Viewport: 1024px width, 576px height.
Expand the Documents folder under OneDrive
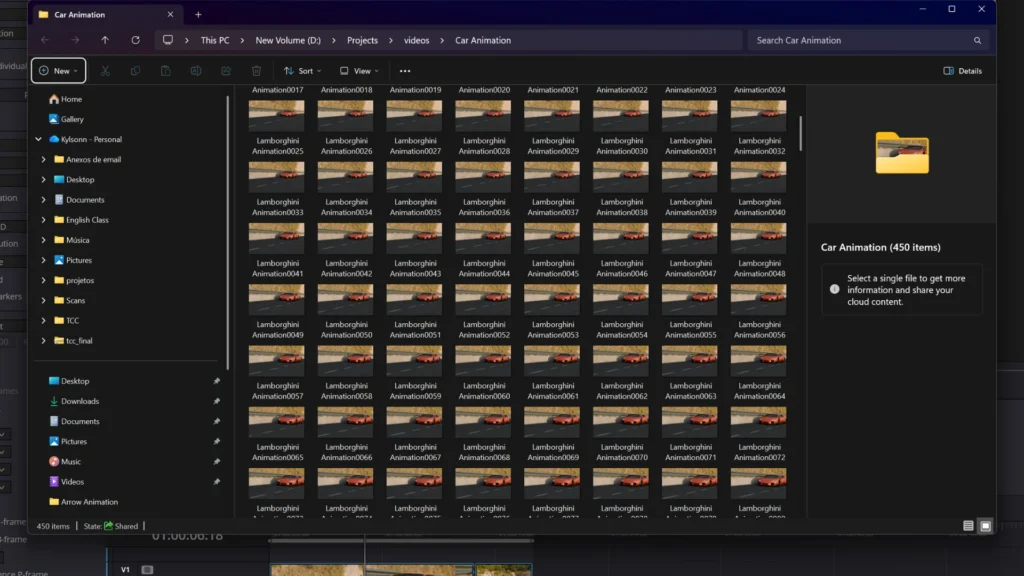pyautogui.click(x=44, y=200)
